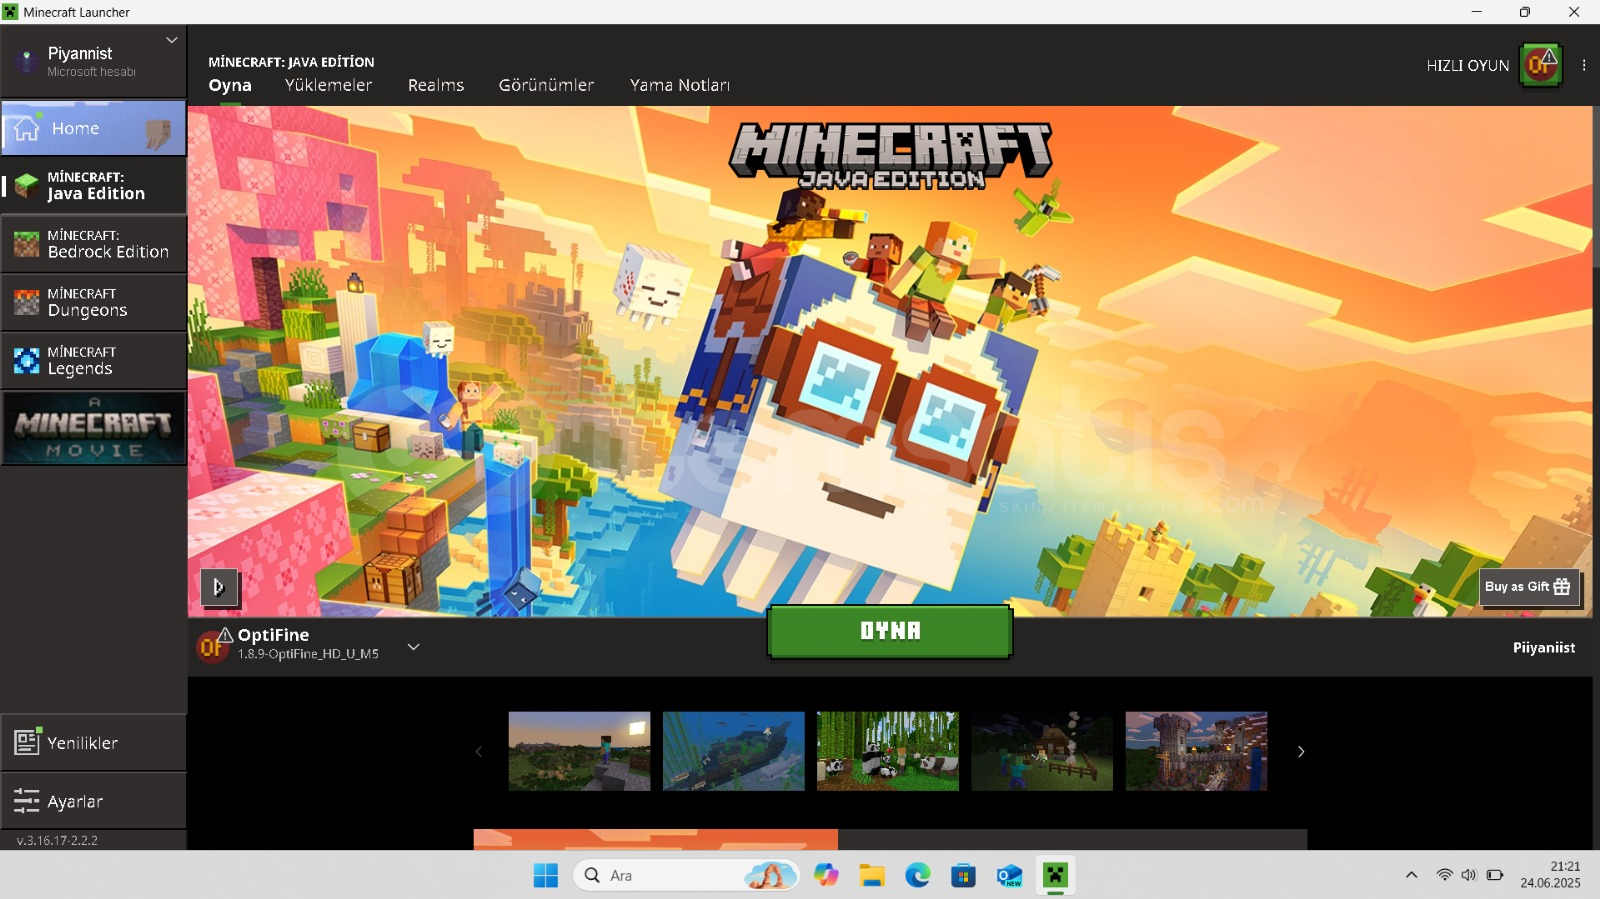Viewport: 1600px width, 899px height.
Task: Go to previous screenshots in carousel
Action: tap(478, 751)
